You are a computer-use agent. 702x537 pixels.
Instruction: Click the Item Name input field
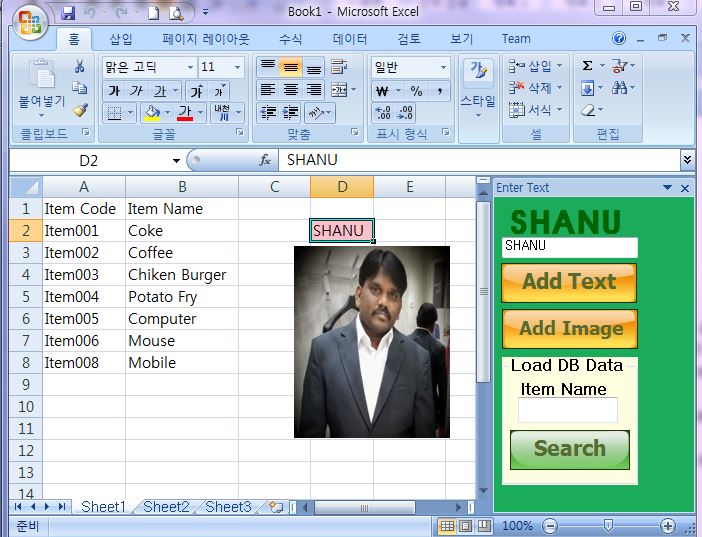568,410
